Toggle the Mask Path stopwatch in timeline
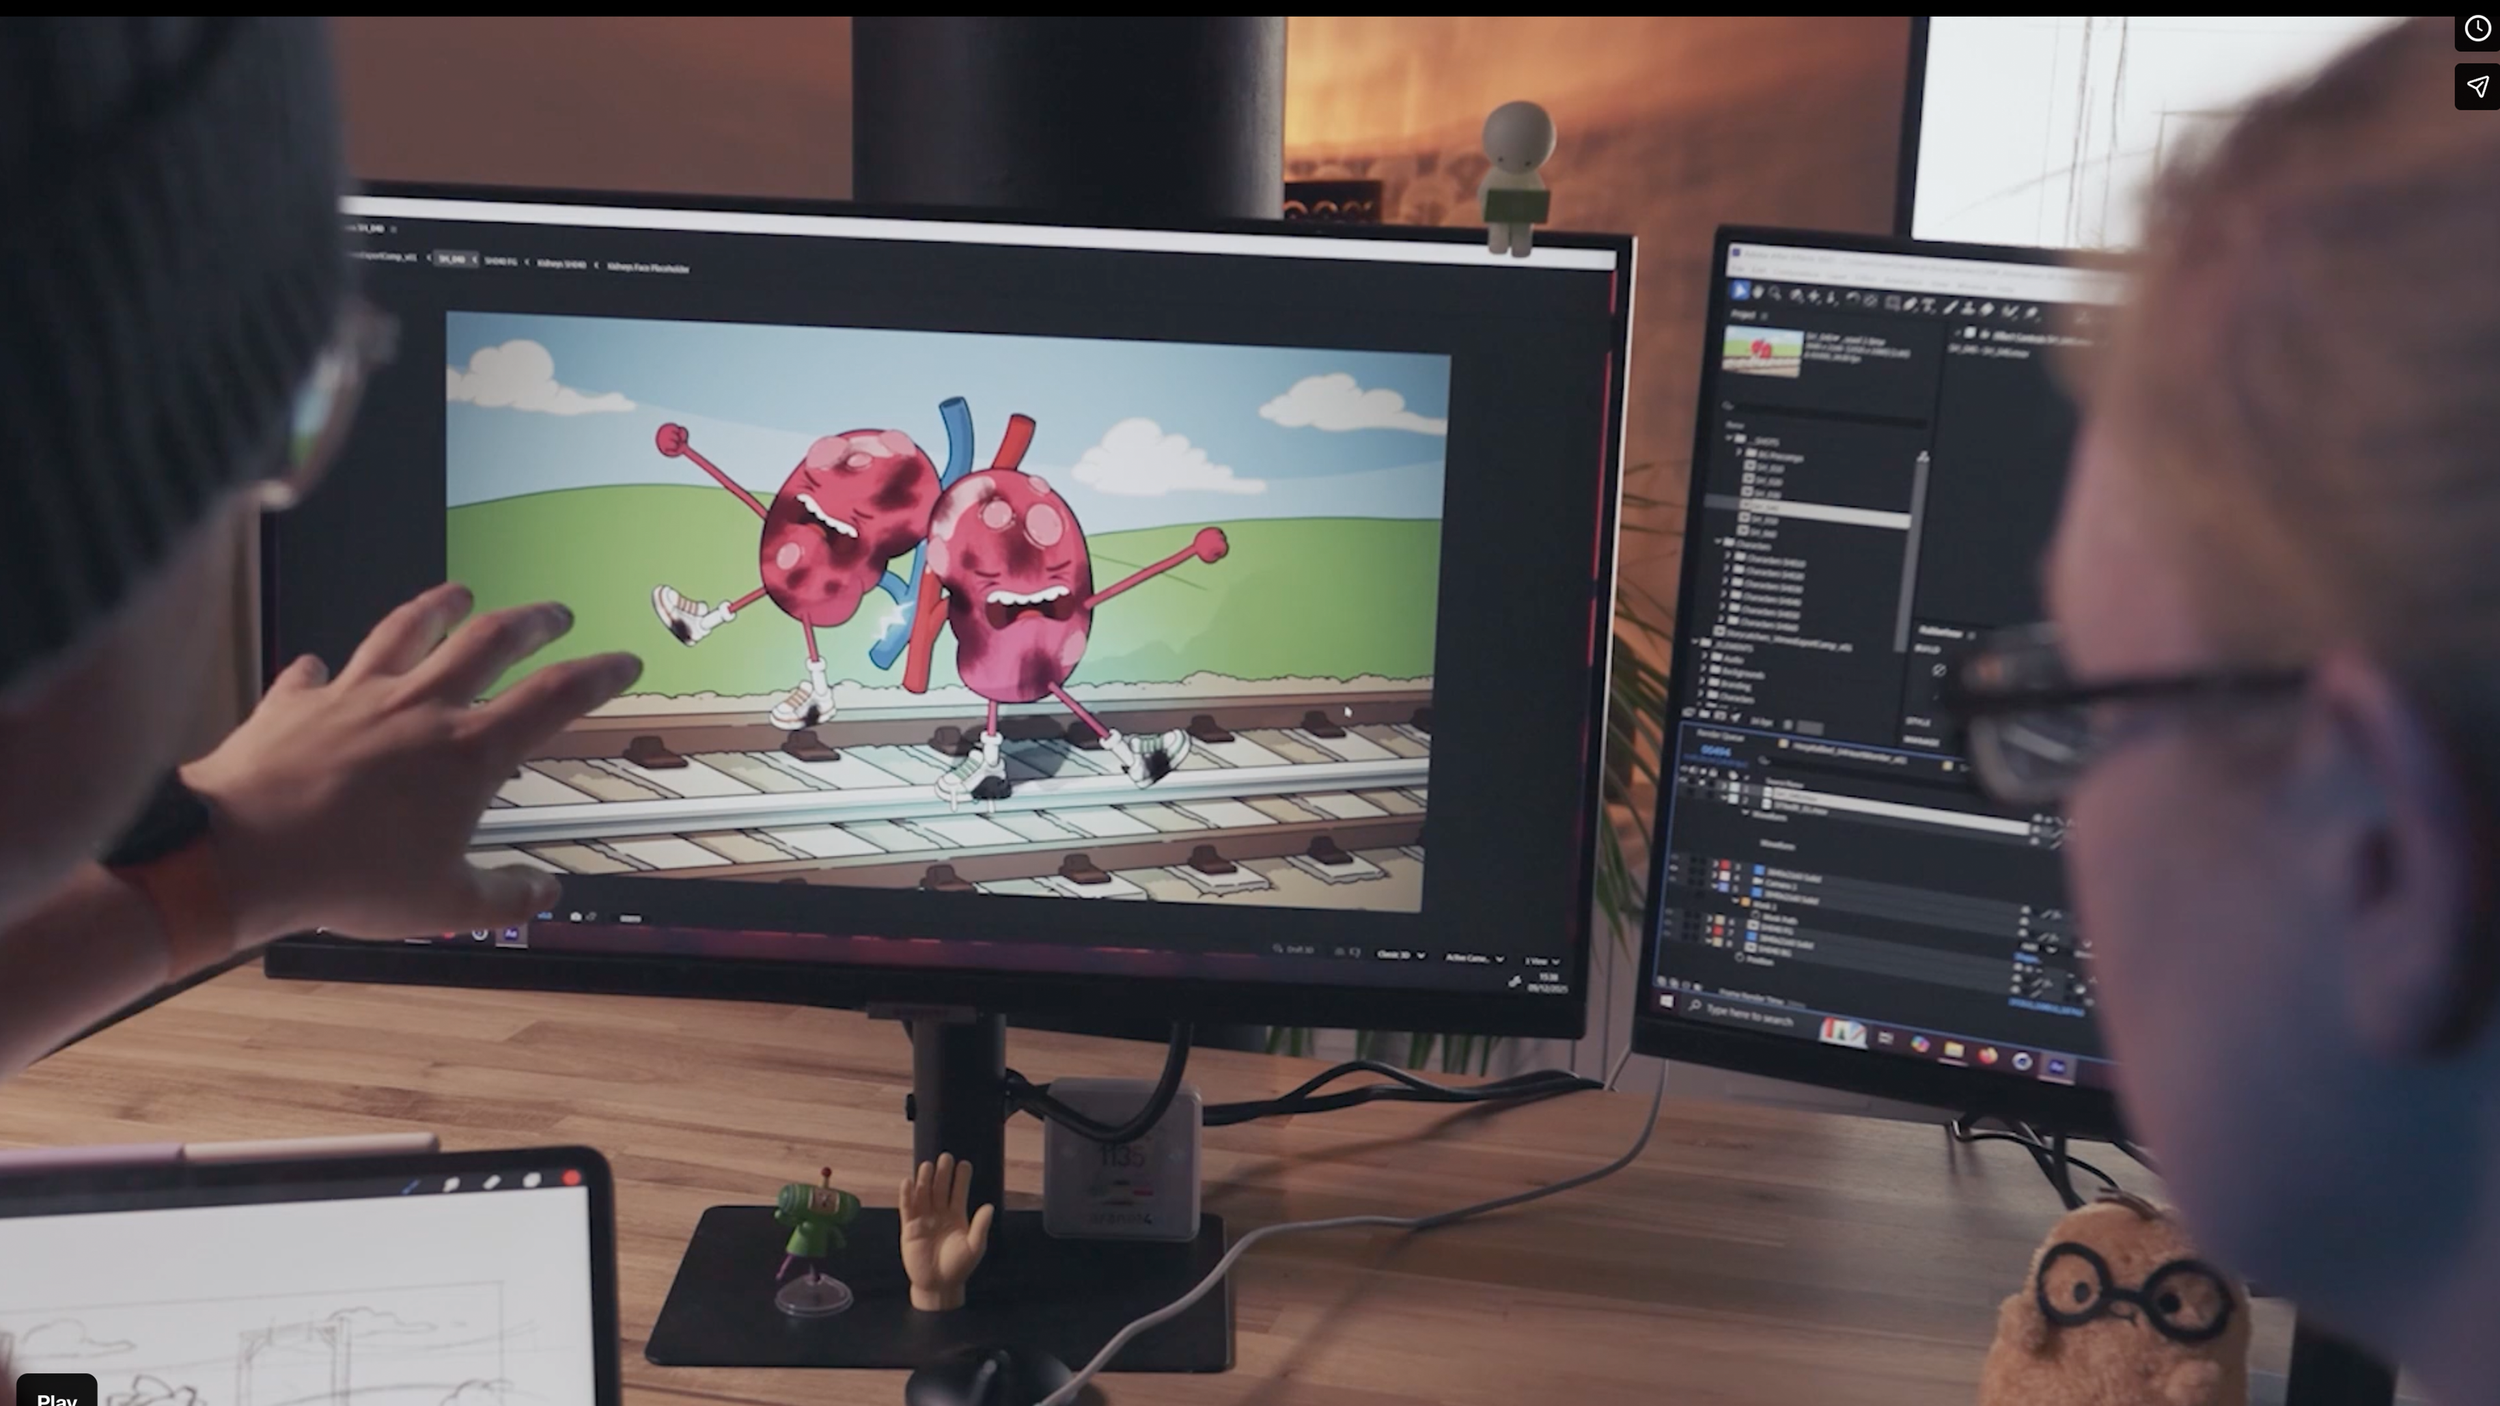Screen dimensions: 2500x1406 [1755, 914]
